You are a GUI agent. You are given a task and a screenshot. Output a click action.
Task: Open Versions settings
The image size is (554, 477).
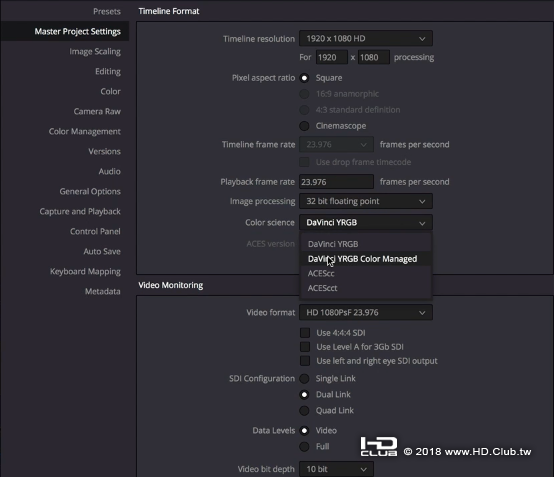point(104,151)
